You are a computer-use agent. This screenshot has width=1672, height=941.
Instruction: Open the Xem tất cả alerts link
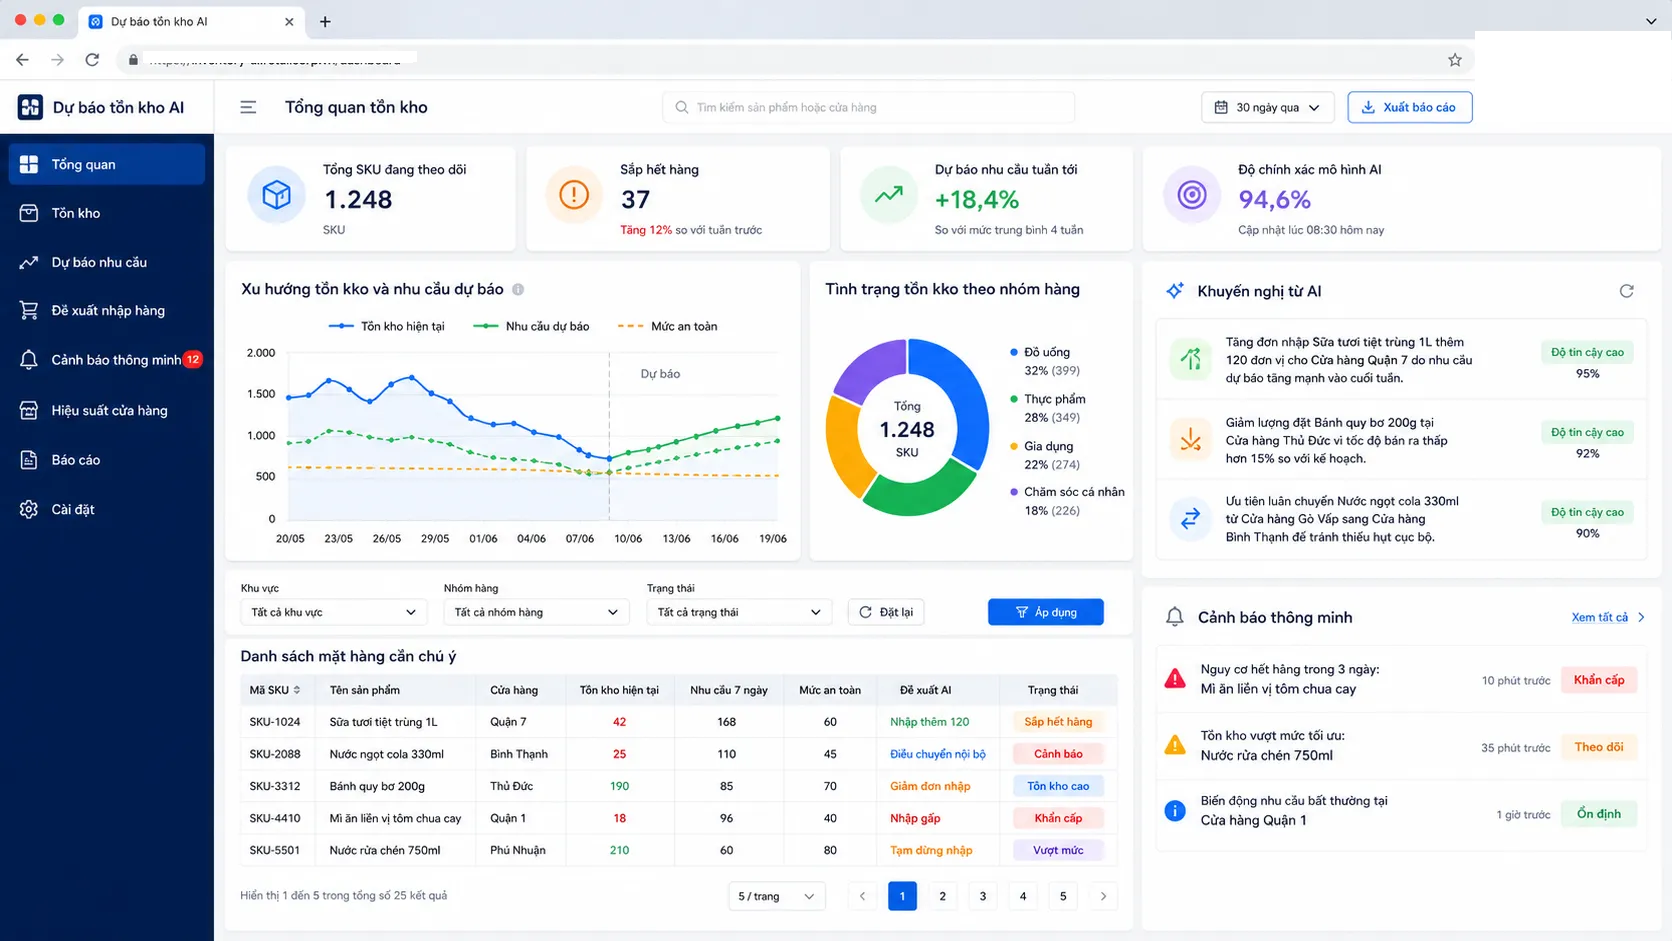(x=1608, y=617)
